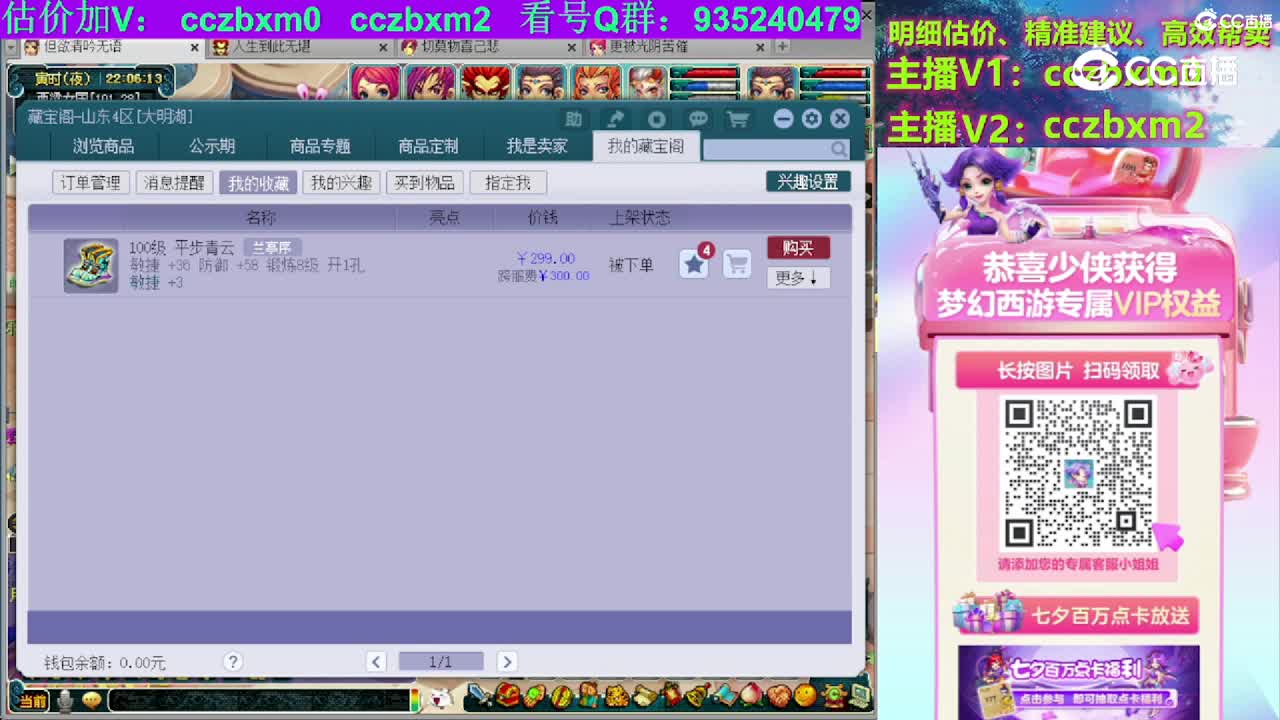The height and width of the screenshot is (720, 1280).
Task: Open the 七夕百万点卡放送 banner
Action: (1077, 614)
